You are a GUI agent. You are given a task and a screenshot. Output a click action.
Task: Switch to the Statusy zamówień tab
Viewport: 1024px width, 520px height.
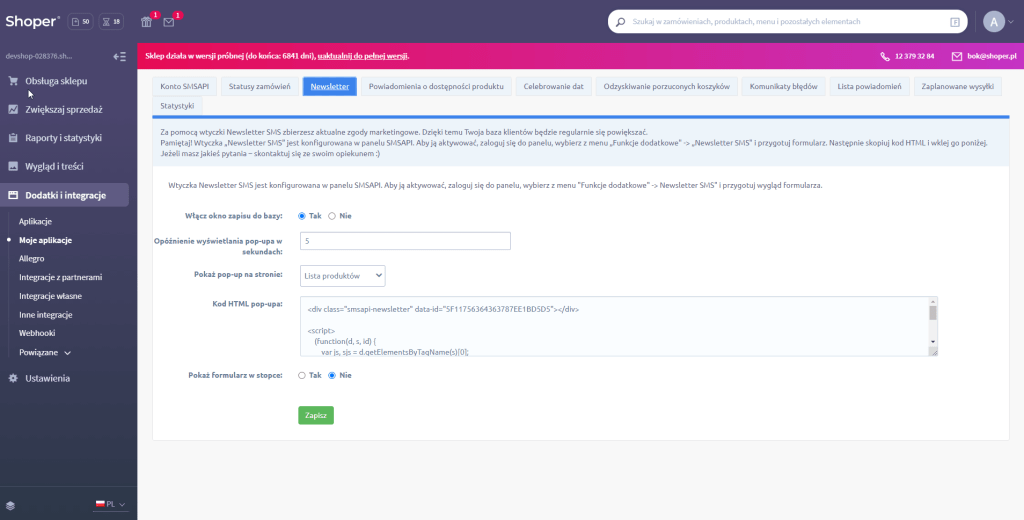[258, 87]
